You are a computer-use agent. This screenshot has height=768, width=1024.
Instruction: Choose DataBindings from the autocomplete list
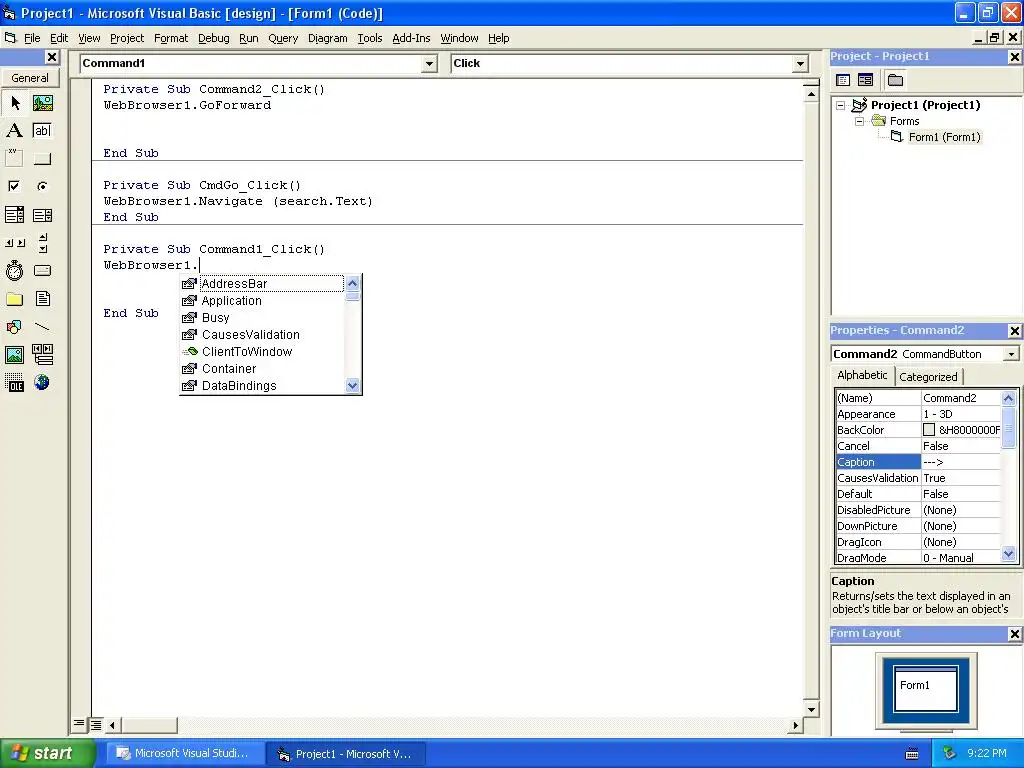pyautogui.click(x=262, y=385)
